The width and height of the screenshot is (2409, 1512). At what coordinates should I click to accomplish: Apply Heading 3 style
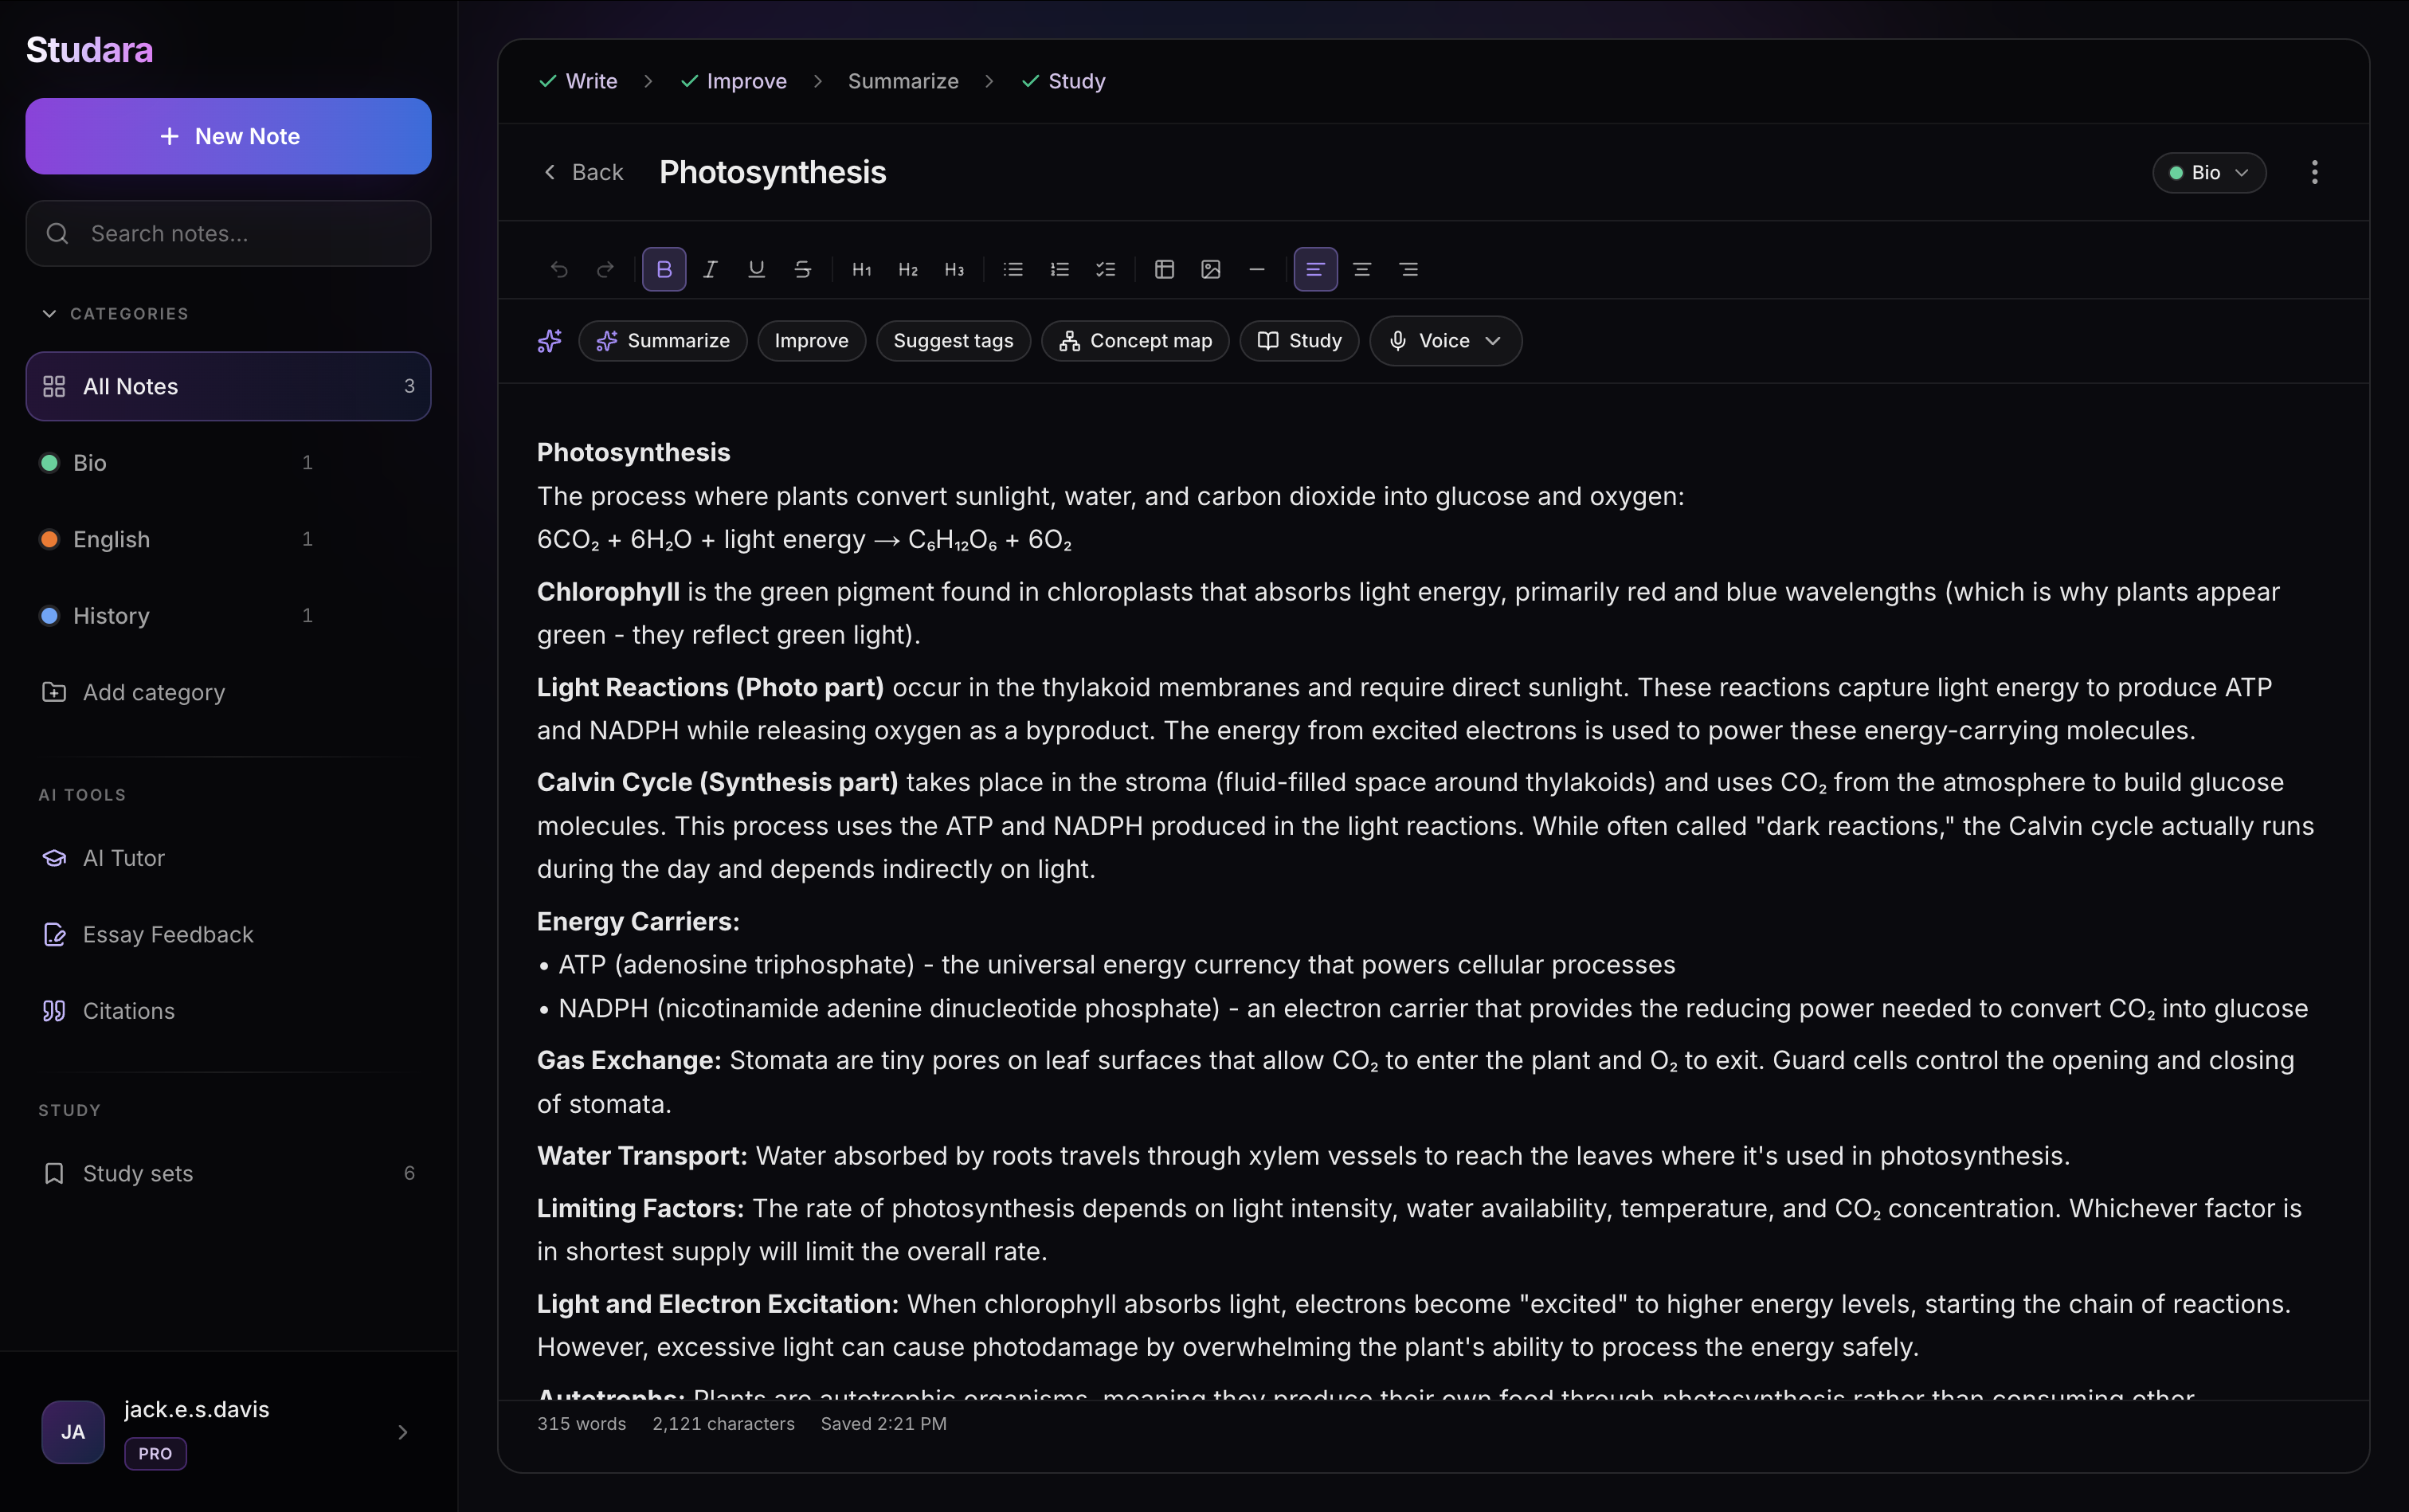click(x=954, y=269)
